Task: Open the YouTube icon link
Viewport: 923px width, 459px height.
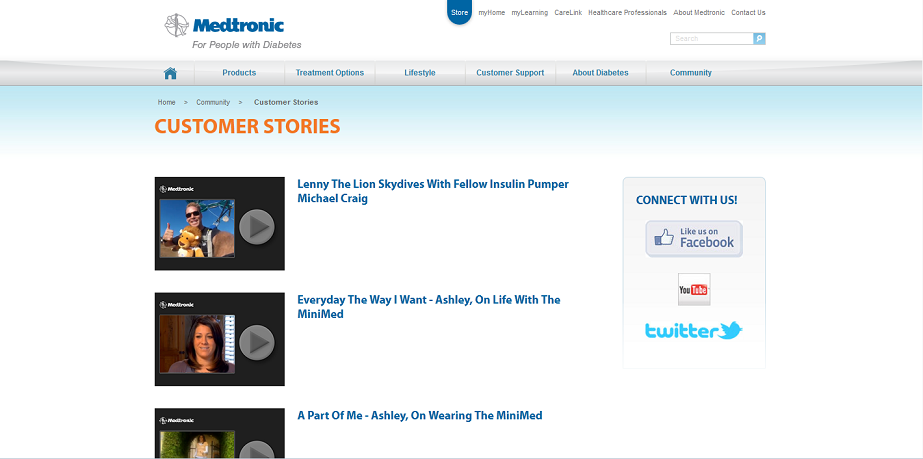Action: click(x=694, y=289)
